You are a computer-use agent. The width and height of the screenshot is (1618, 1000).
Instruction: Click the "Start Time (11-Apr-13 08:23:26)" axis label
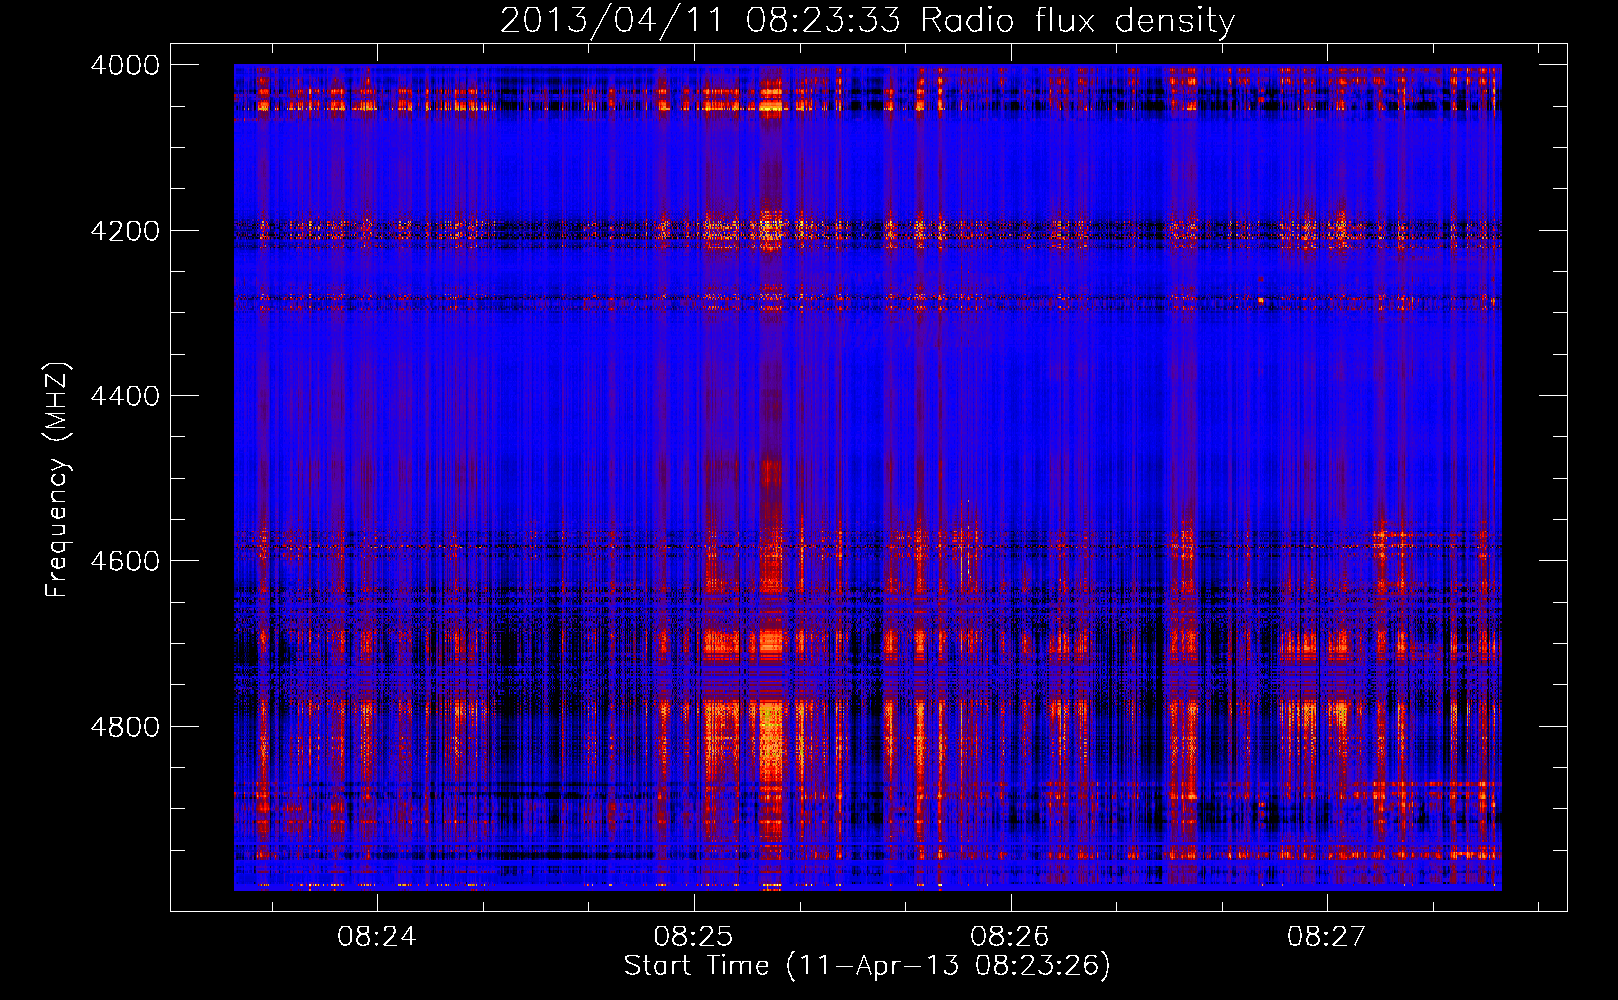(x=867, y=966)
